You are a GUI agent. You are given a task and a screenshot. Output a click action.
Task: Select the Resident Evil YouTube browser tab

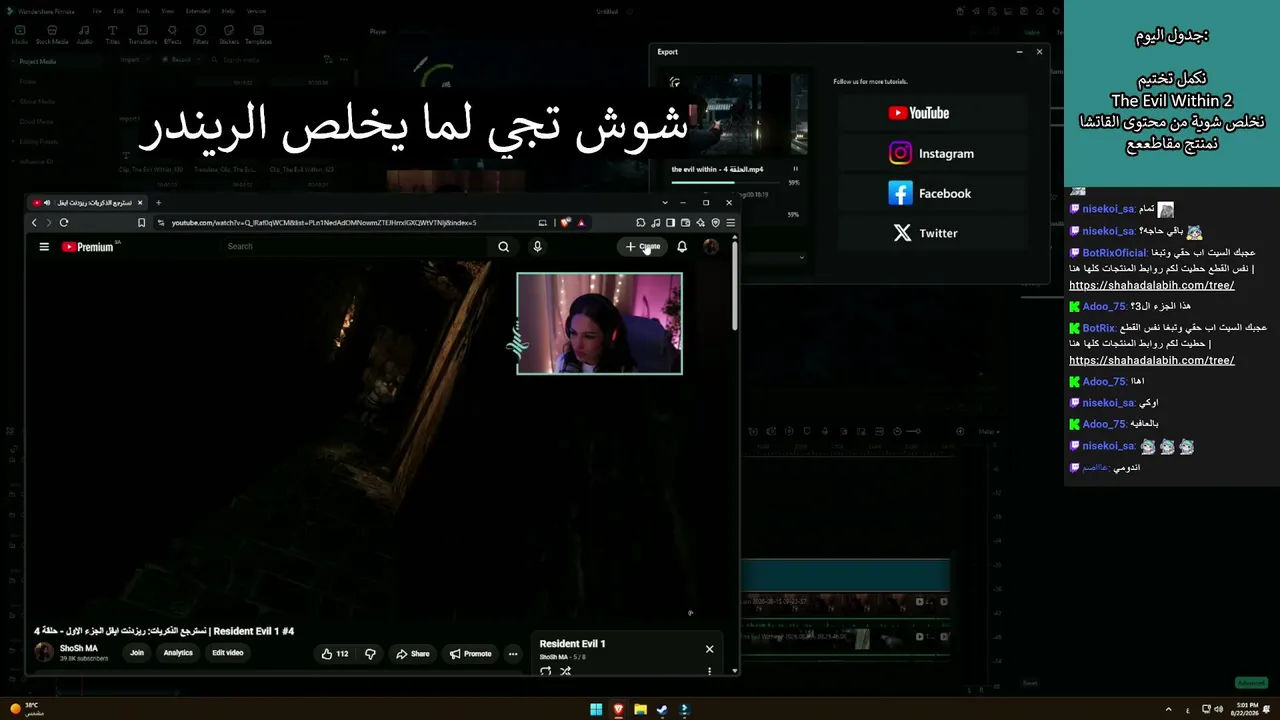(x=88, y=203)
